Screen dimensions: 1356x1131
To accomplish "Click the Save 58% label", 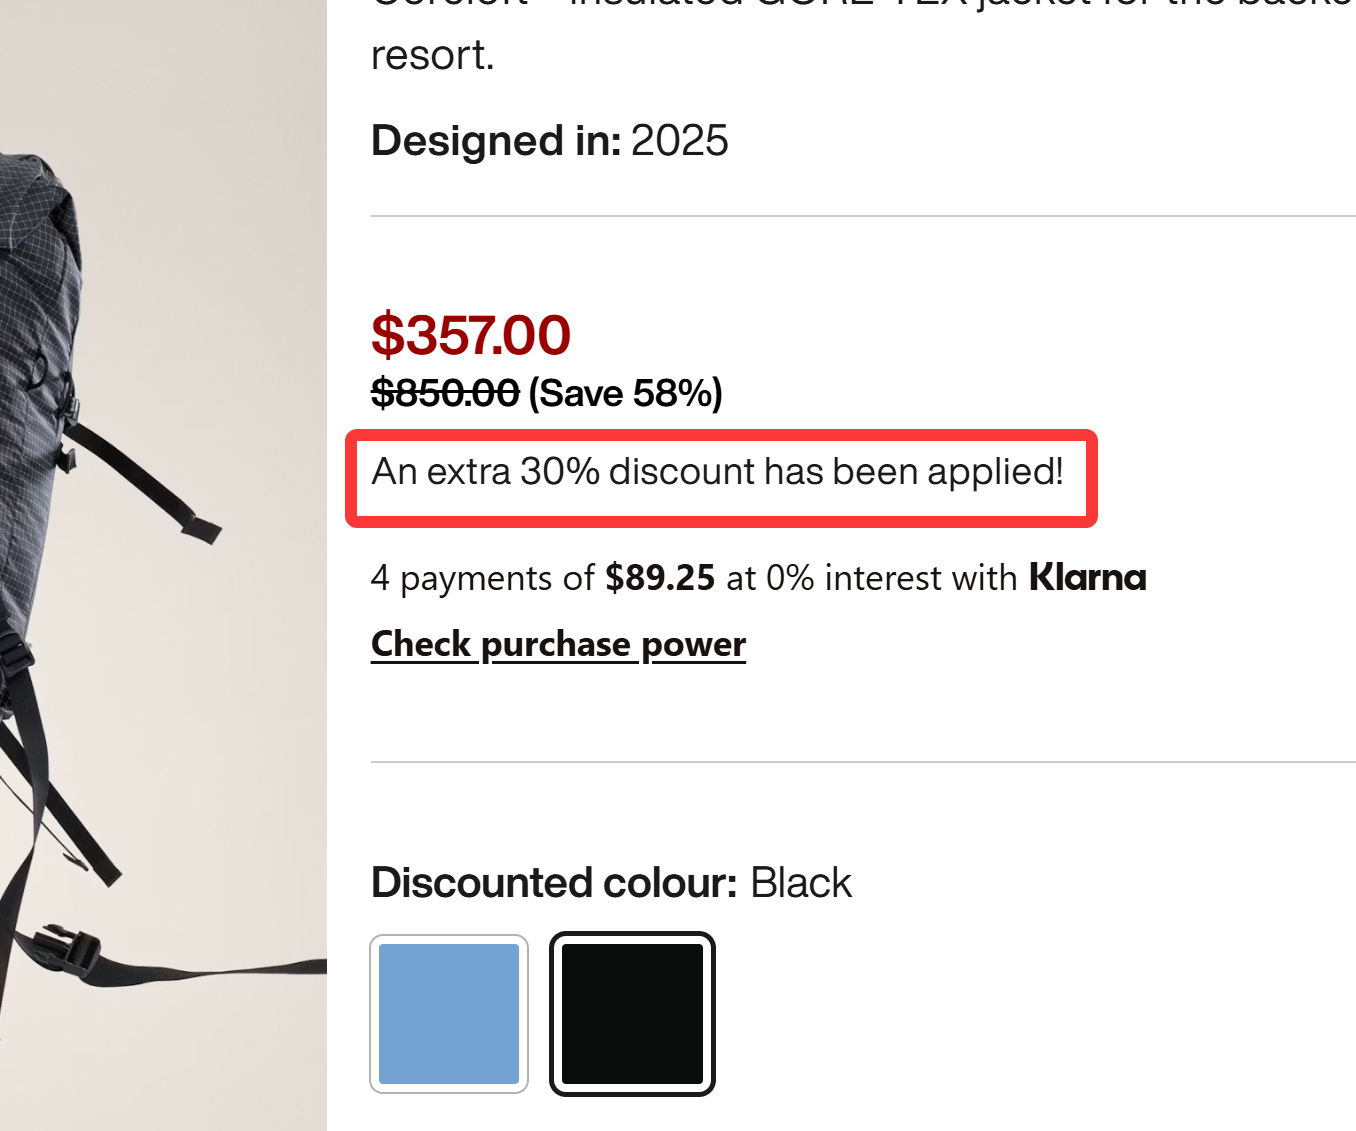I will pos(625,394).
